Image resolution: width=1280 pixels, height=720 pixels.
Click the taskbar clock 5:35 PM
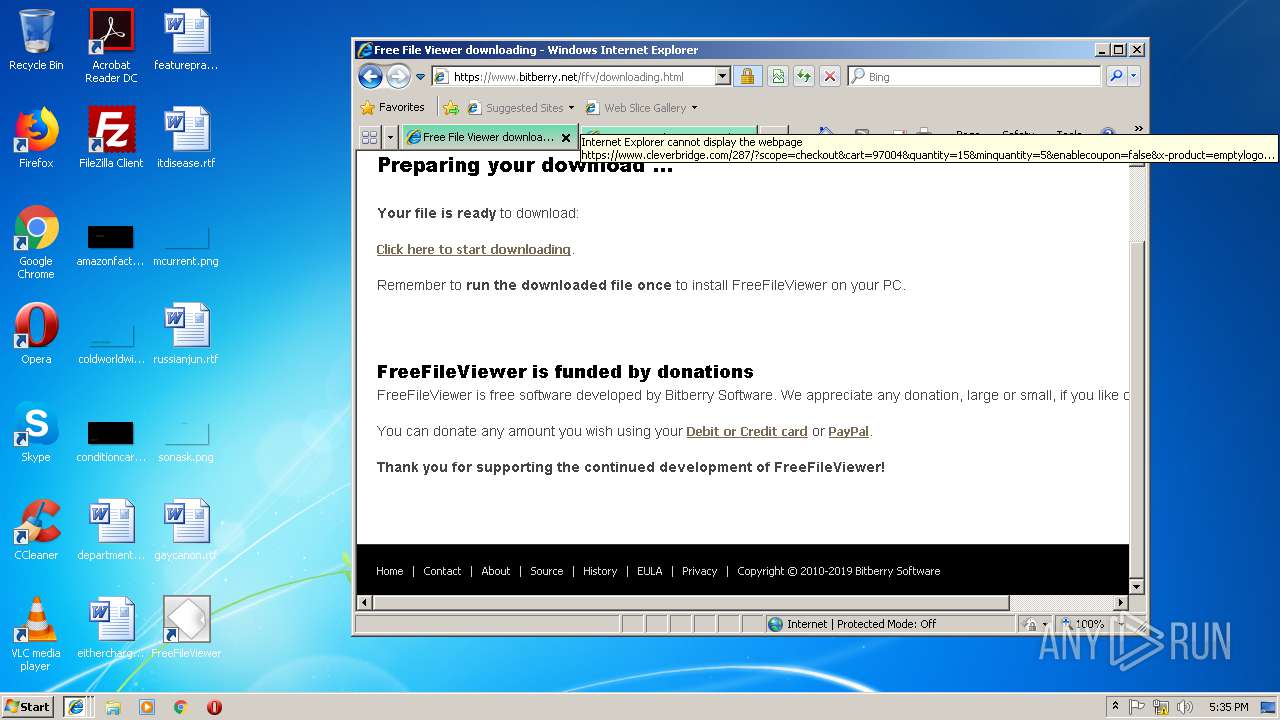[x=1228, y=707]
